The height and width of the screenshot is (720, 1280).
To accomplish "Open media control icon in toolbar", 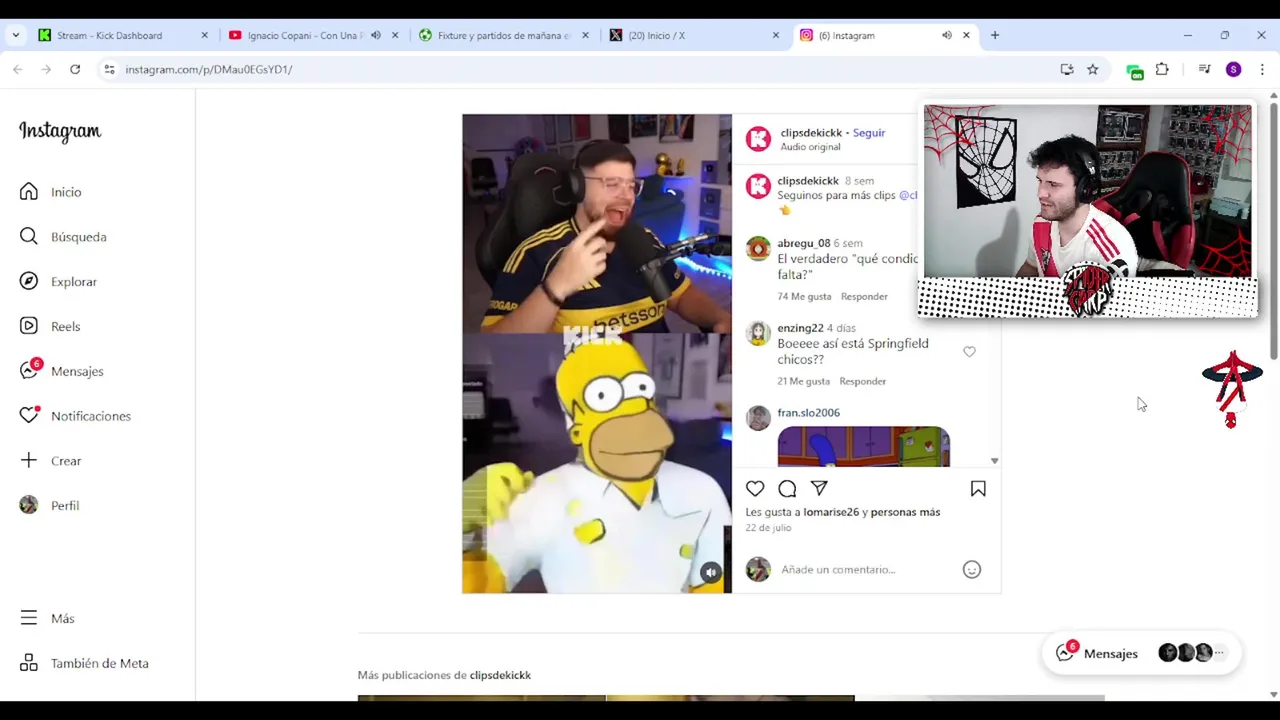I will pos(1204,69).
